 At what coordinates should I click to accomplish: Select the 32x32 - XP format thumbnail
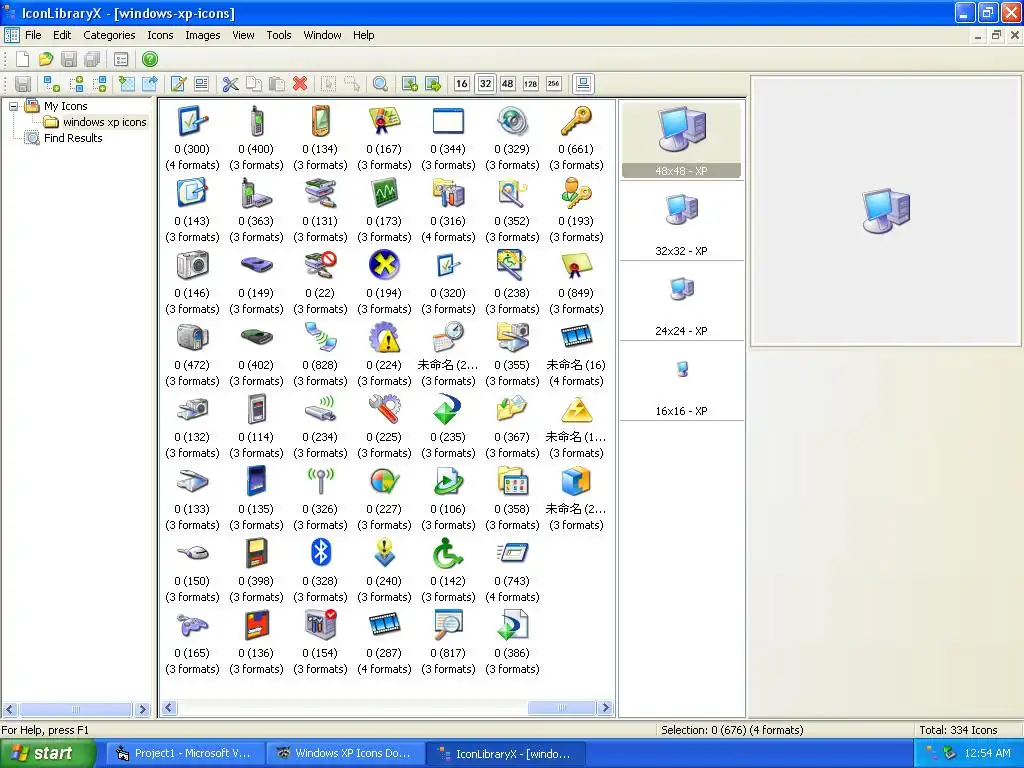pos(681,222)
